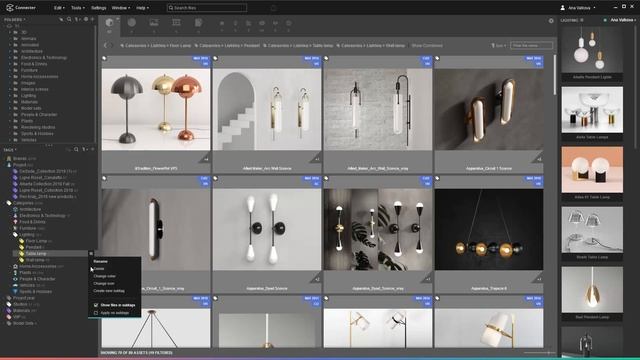
Task: Choose Rename in the tag context menu
Action: [100, 261]
